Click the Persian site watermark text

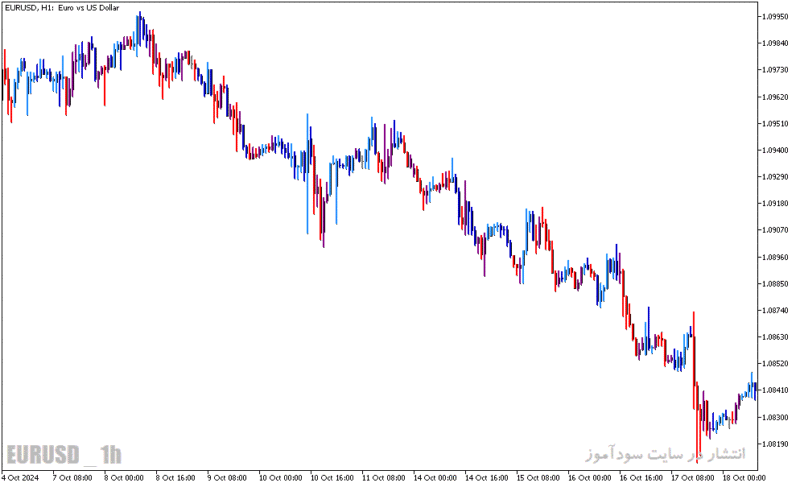[665, 453]
